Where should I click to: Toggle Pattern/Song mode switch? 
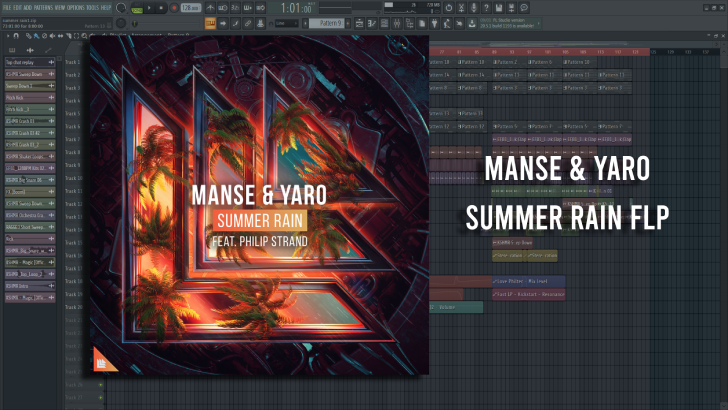coord(136,8)
